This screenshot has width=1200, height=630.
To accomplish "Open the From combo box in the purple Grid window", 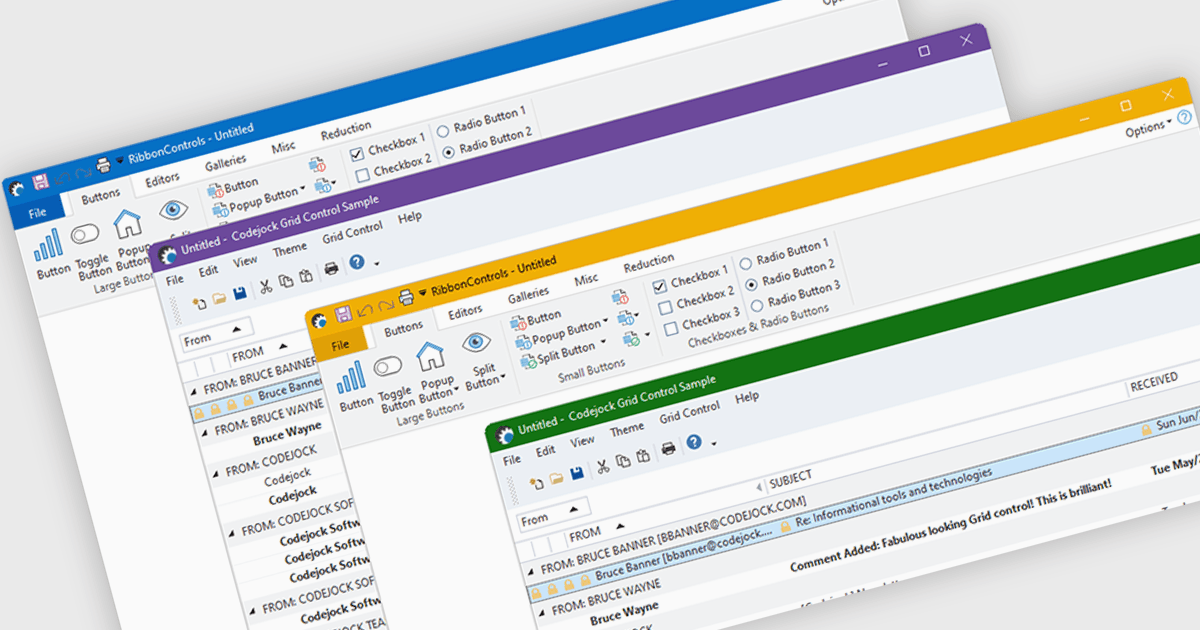I will pyautogui.click(x=217, y=334).
